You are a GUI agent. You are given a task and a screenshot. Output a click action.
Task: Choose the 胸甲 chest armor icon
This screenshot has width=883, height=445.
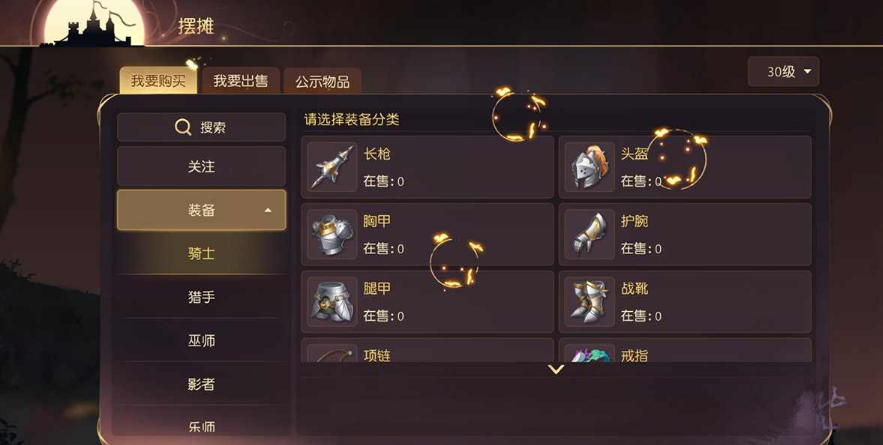tap(333, 234)
